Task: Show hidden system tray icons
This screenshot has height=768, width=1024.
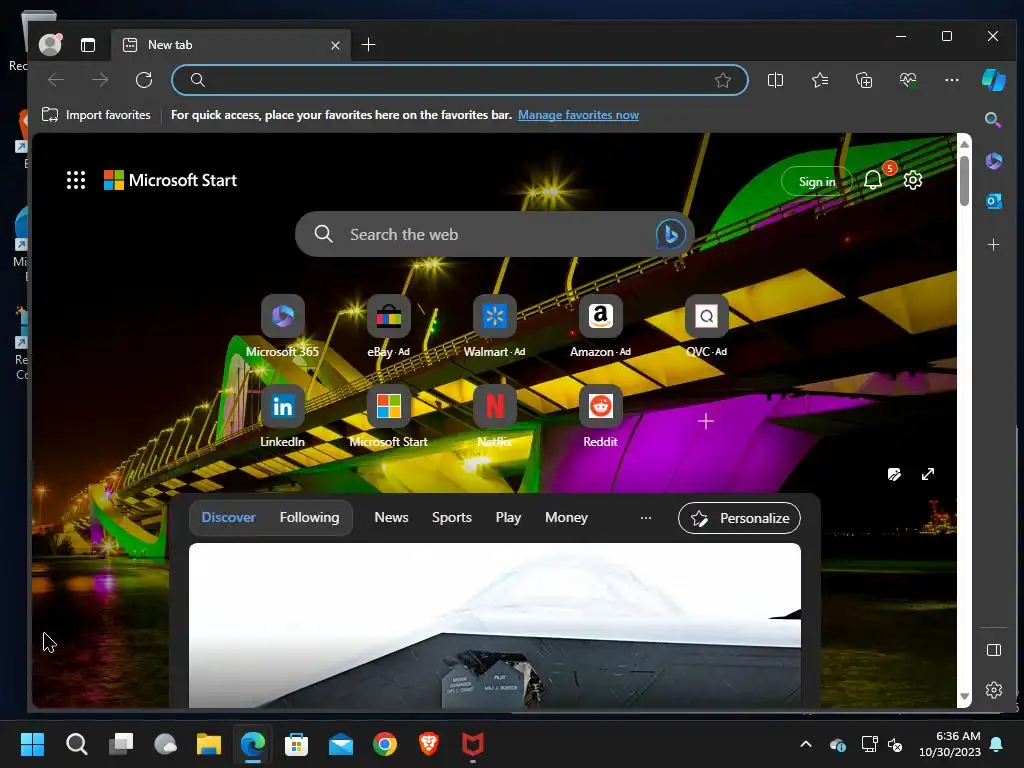Action: click(x=806, y=744)
